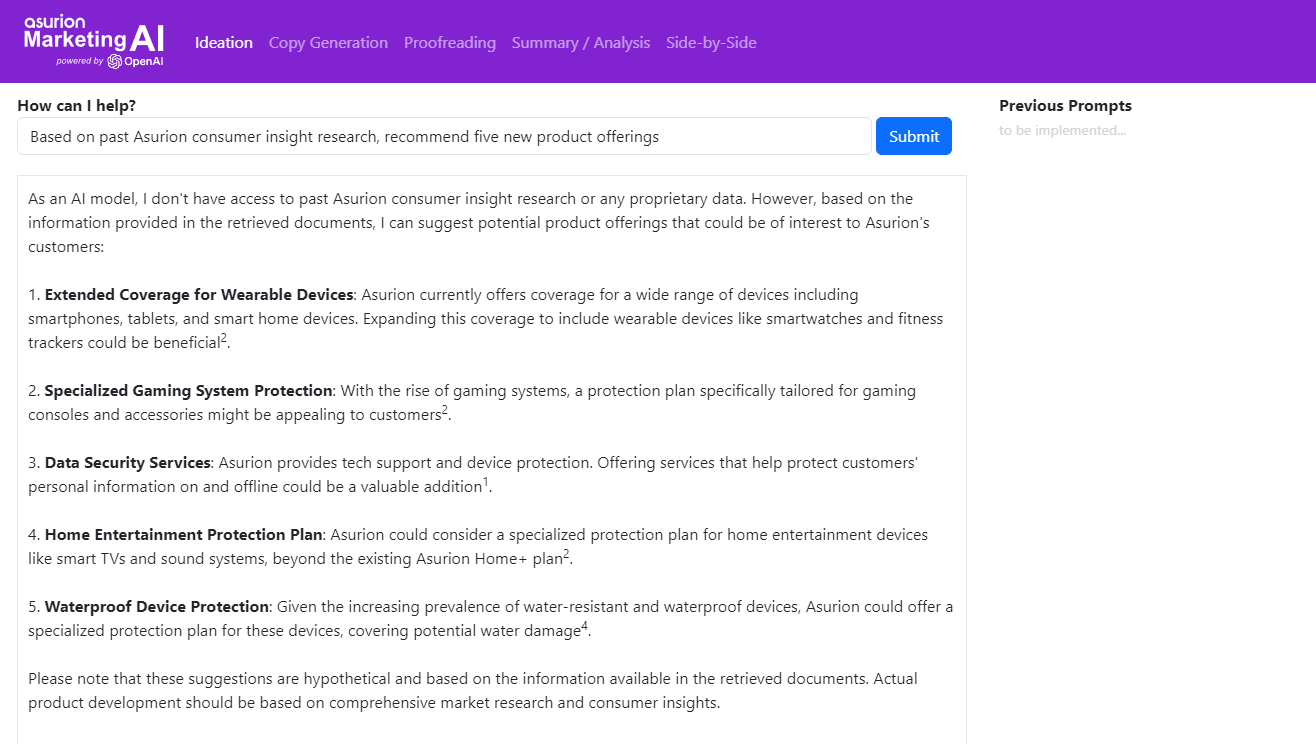Click citation 4 after 'potential water damage'
Screen dimensions: 1316x744
click(585, 627)
